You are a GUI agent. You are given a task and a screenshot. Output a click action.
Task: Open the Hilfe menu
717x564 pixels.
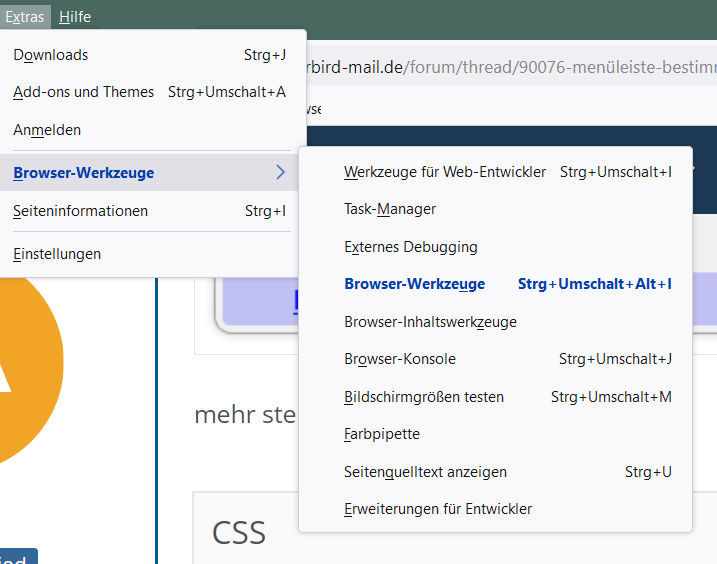(x=75, y=16)
